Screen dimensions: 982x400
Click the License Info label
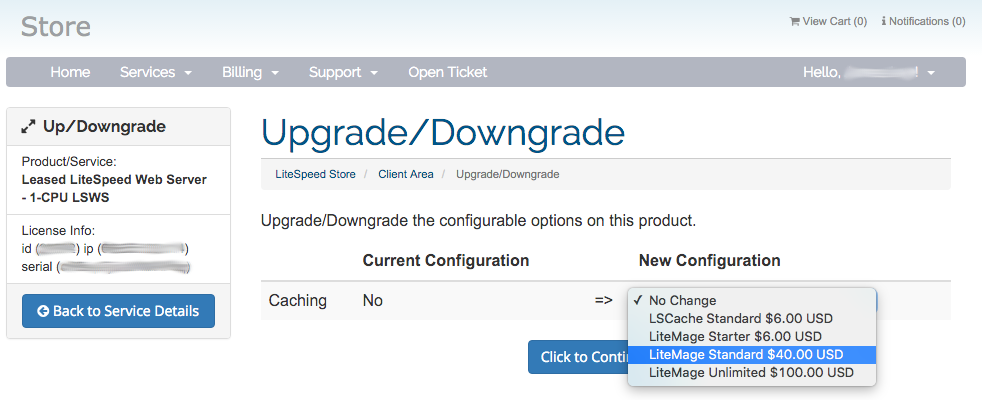click(59, 230)
